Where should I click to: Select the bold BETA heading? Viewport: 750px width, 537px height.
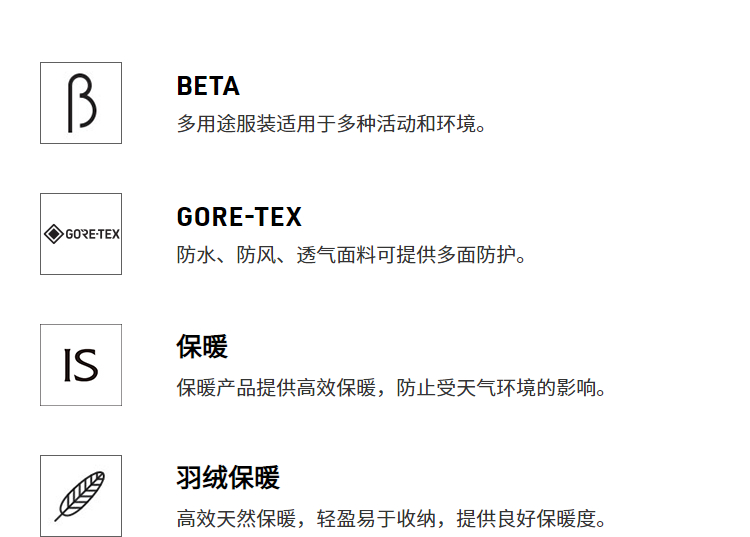pyautogui.click(x=208, y=86)
